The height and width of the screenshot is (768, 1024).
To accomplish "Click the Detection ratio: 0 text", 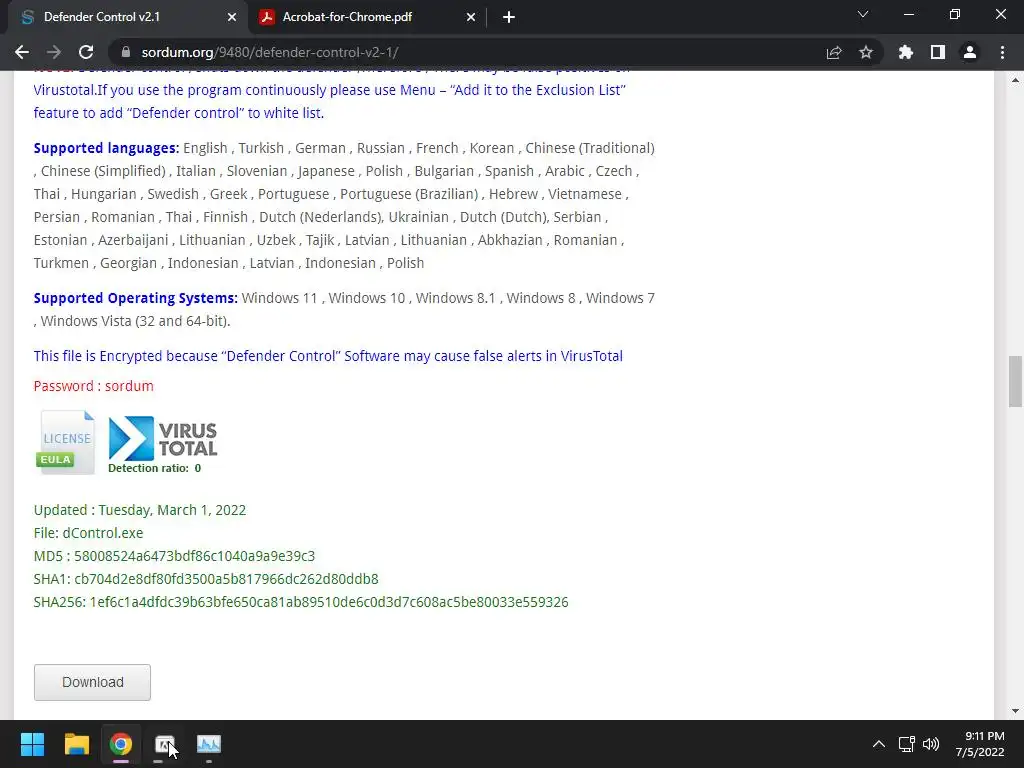I will tap(154, 468).
